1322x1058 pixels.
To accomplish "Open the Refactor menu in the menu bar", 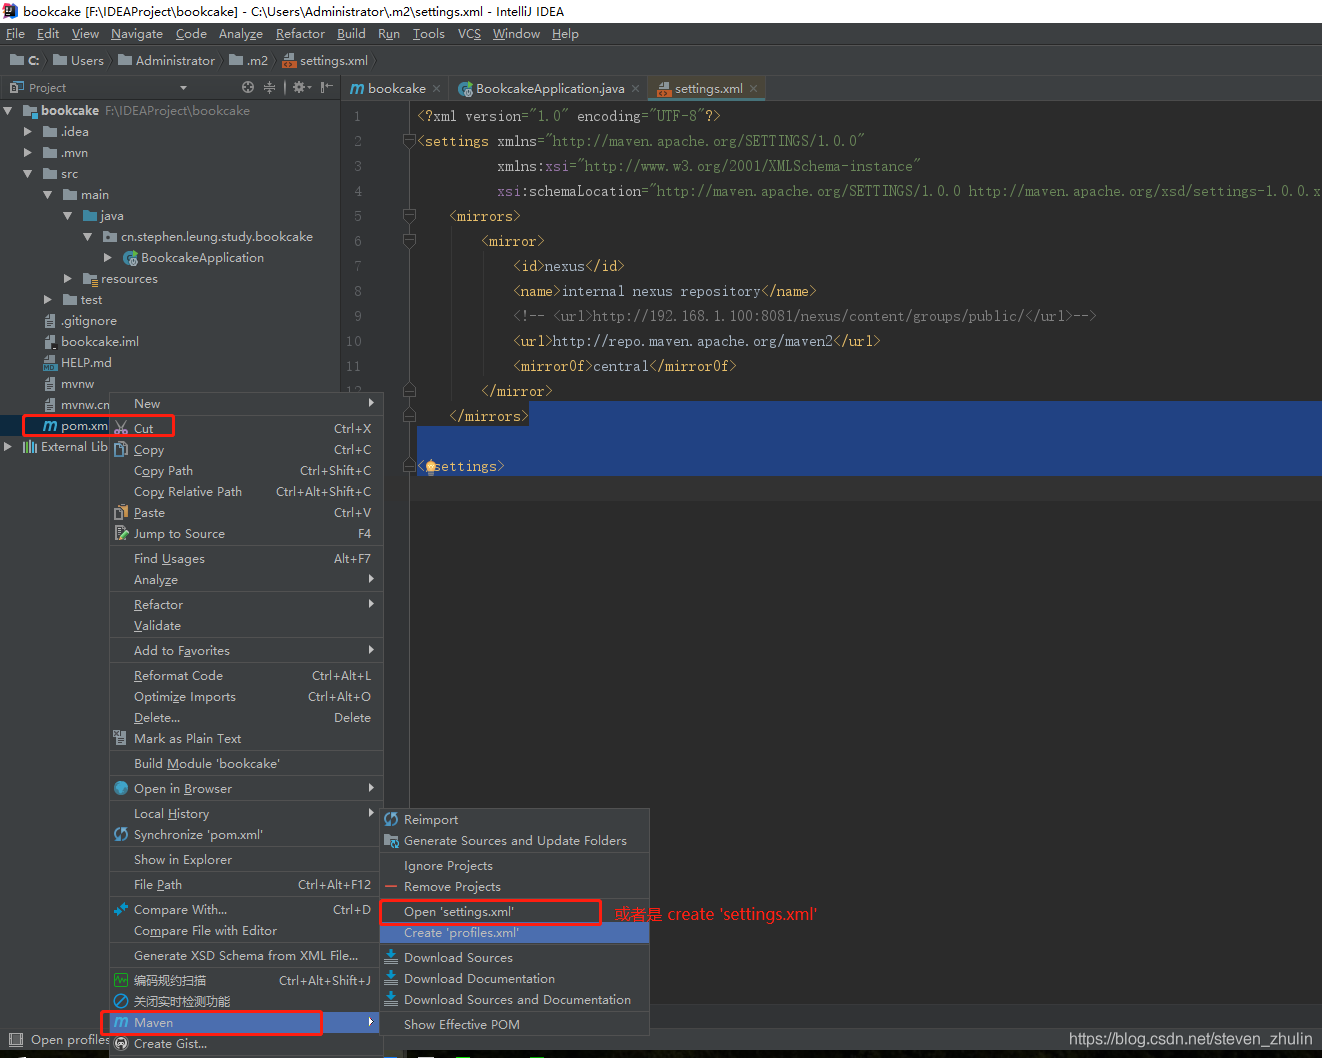I will click(x=300, y=34).
